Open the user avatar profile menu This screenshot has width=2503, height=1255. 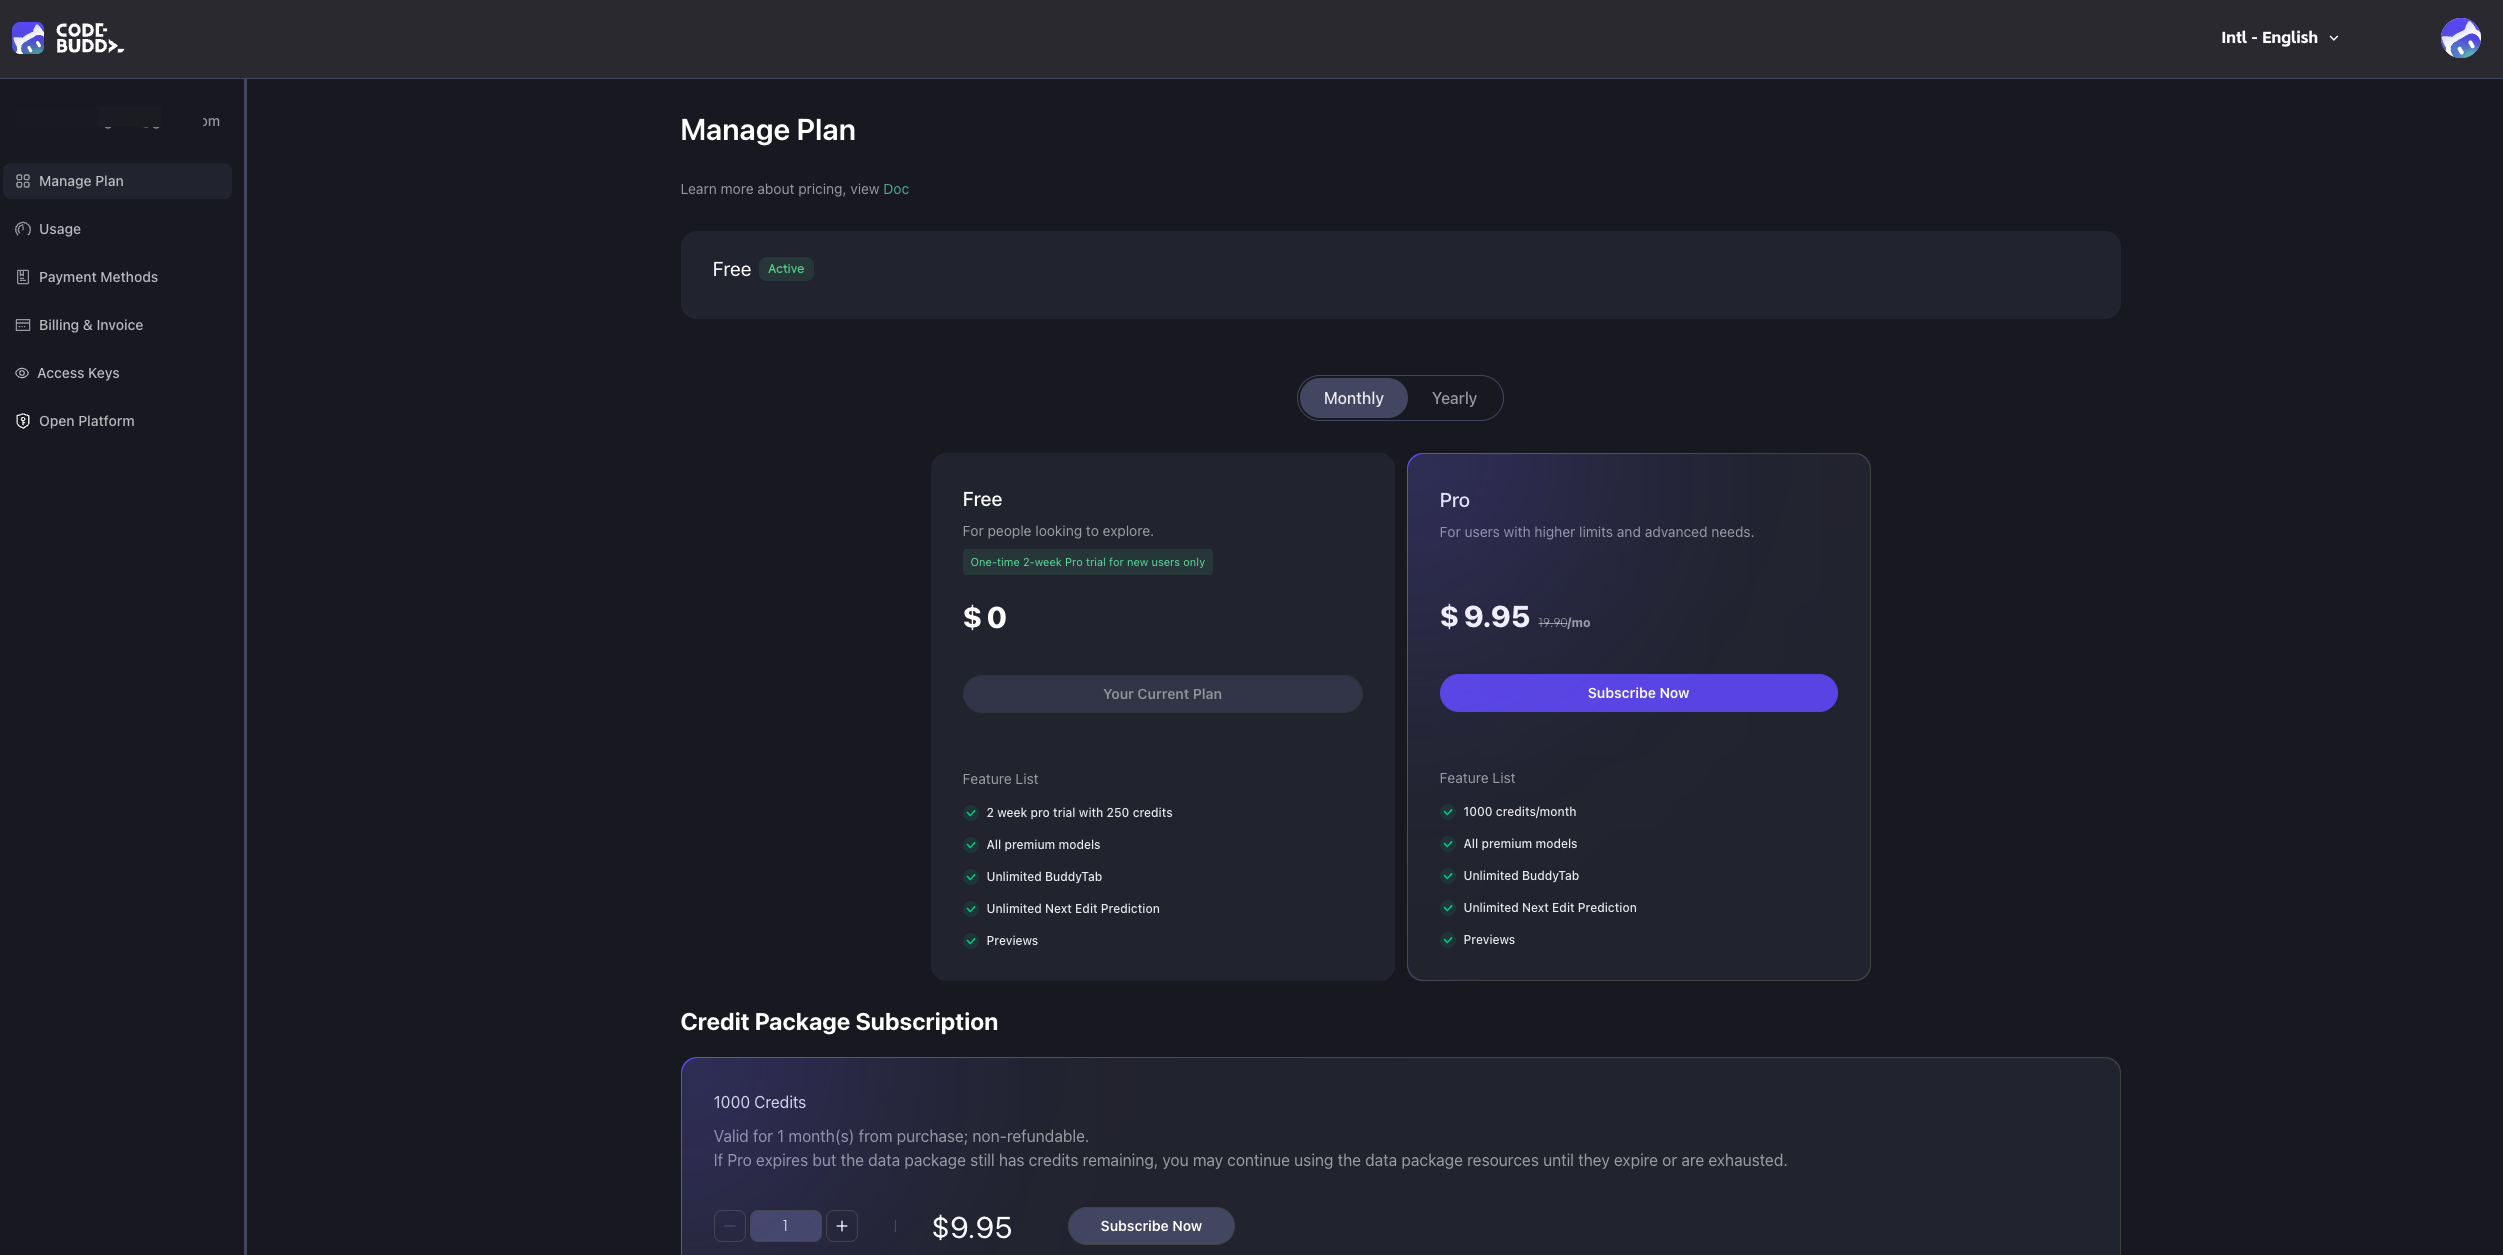(x=2459, y=38)
